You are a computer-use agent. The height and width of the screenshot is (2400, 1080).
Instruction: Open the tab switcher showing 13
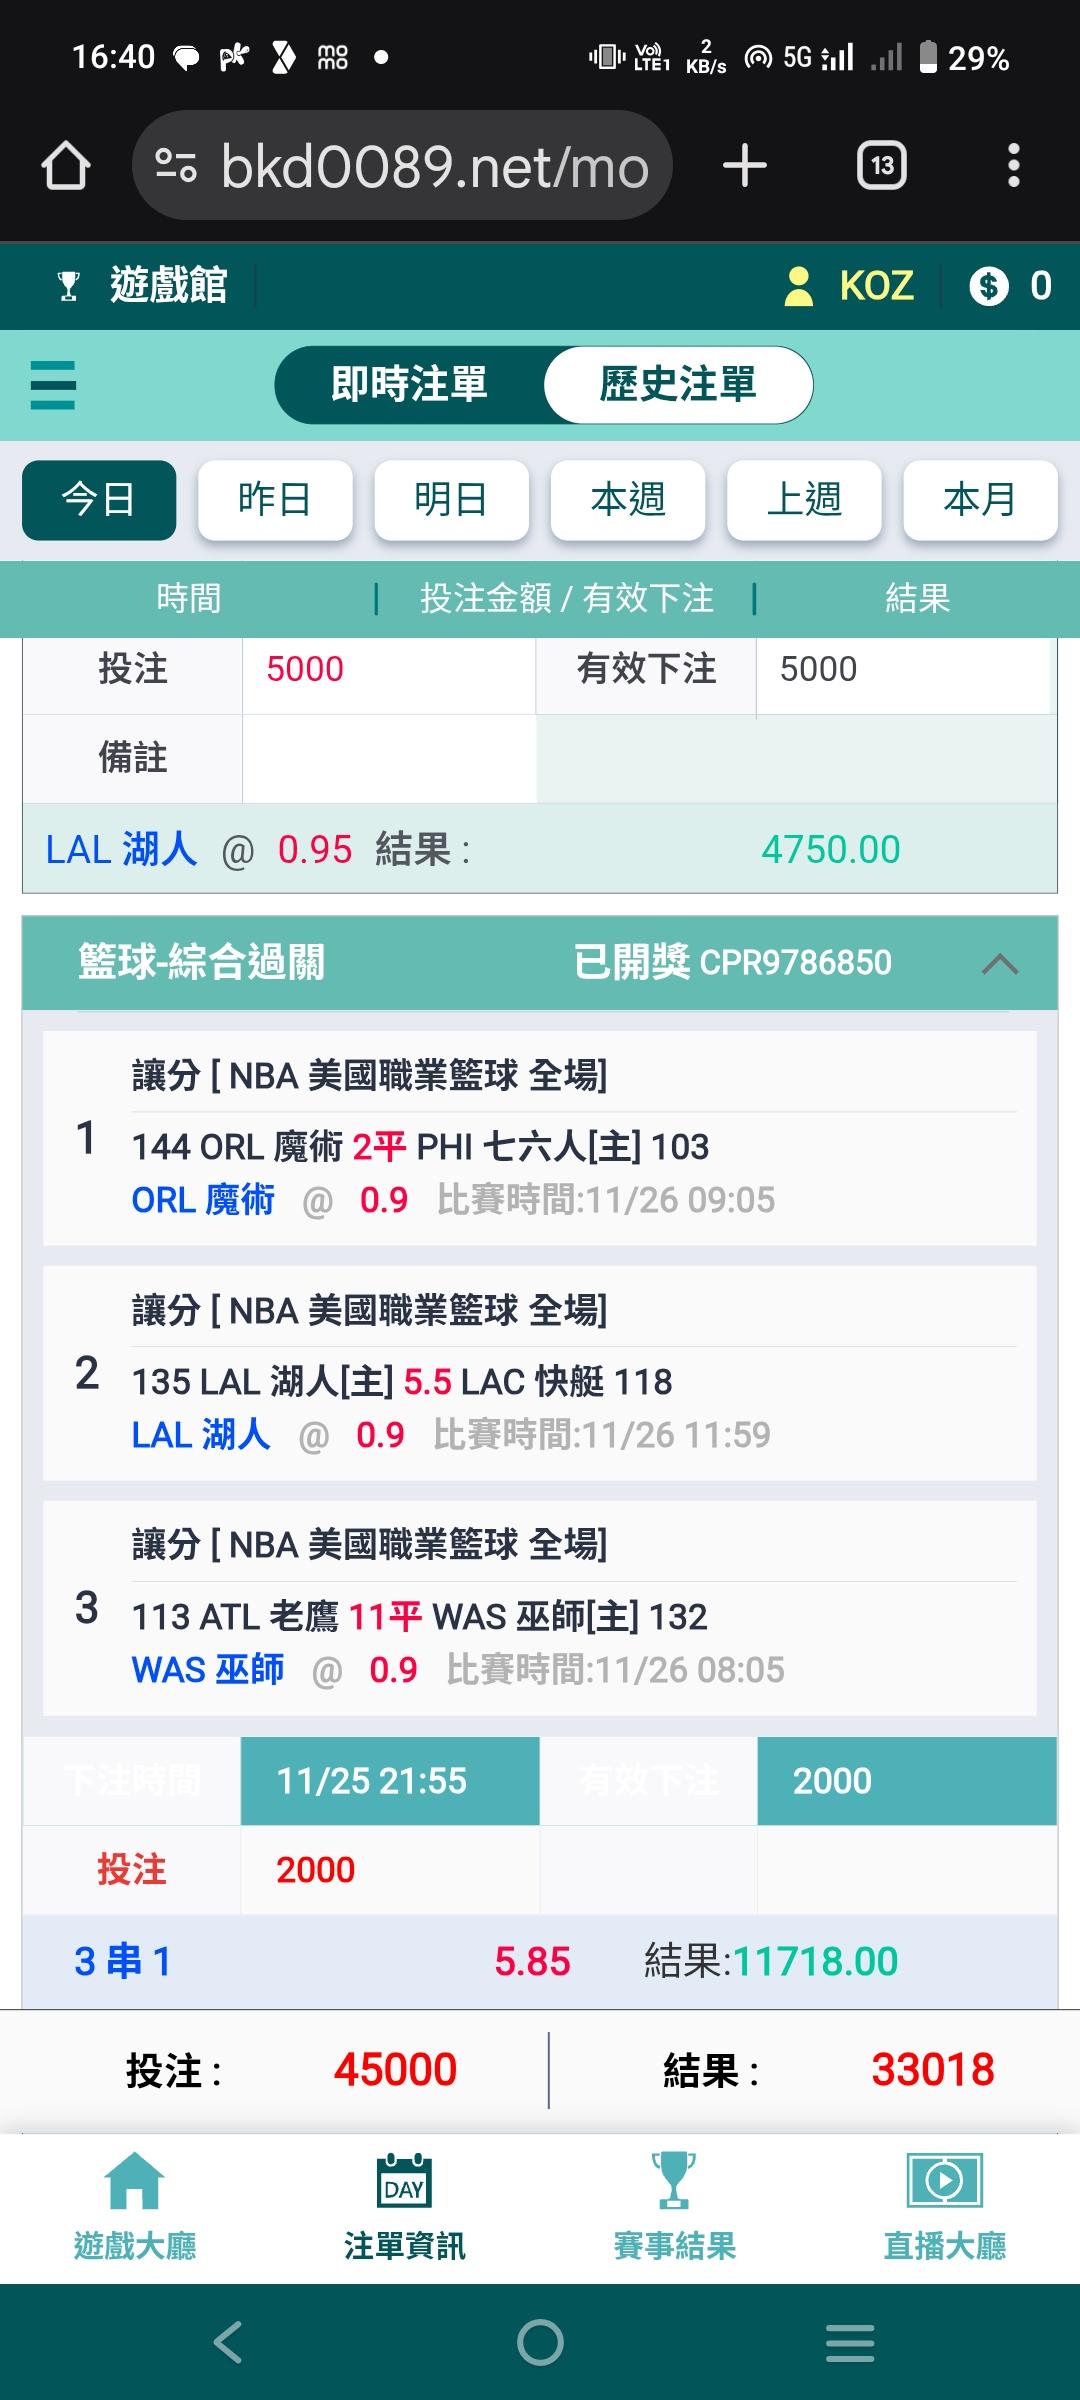pyautogui.click(x=881, y=166)
